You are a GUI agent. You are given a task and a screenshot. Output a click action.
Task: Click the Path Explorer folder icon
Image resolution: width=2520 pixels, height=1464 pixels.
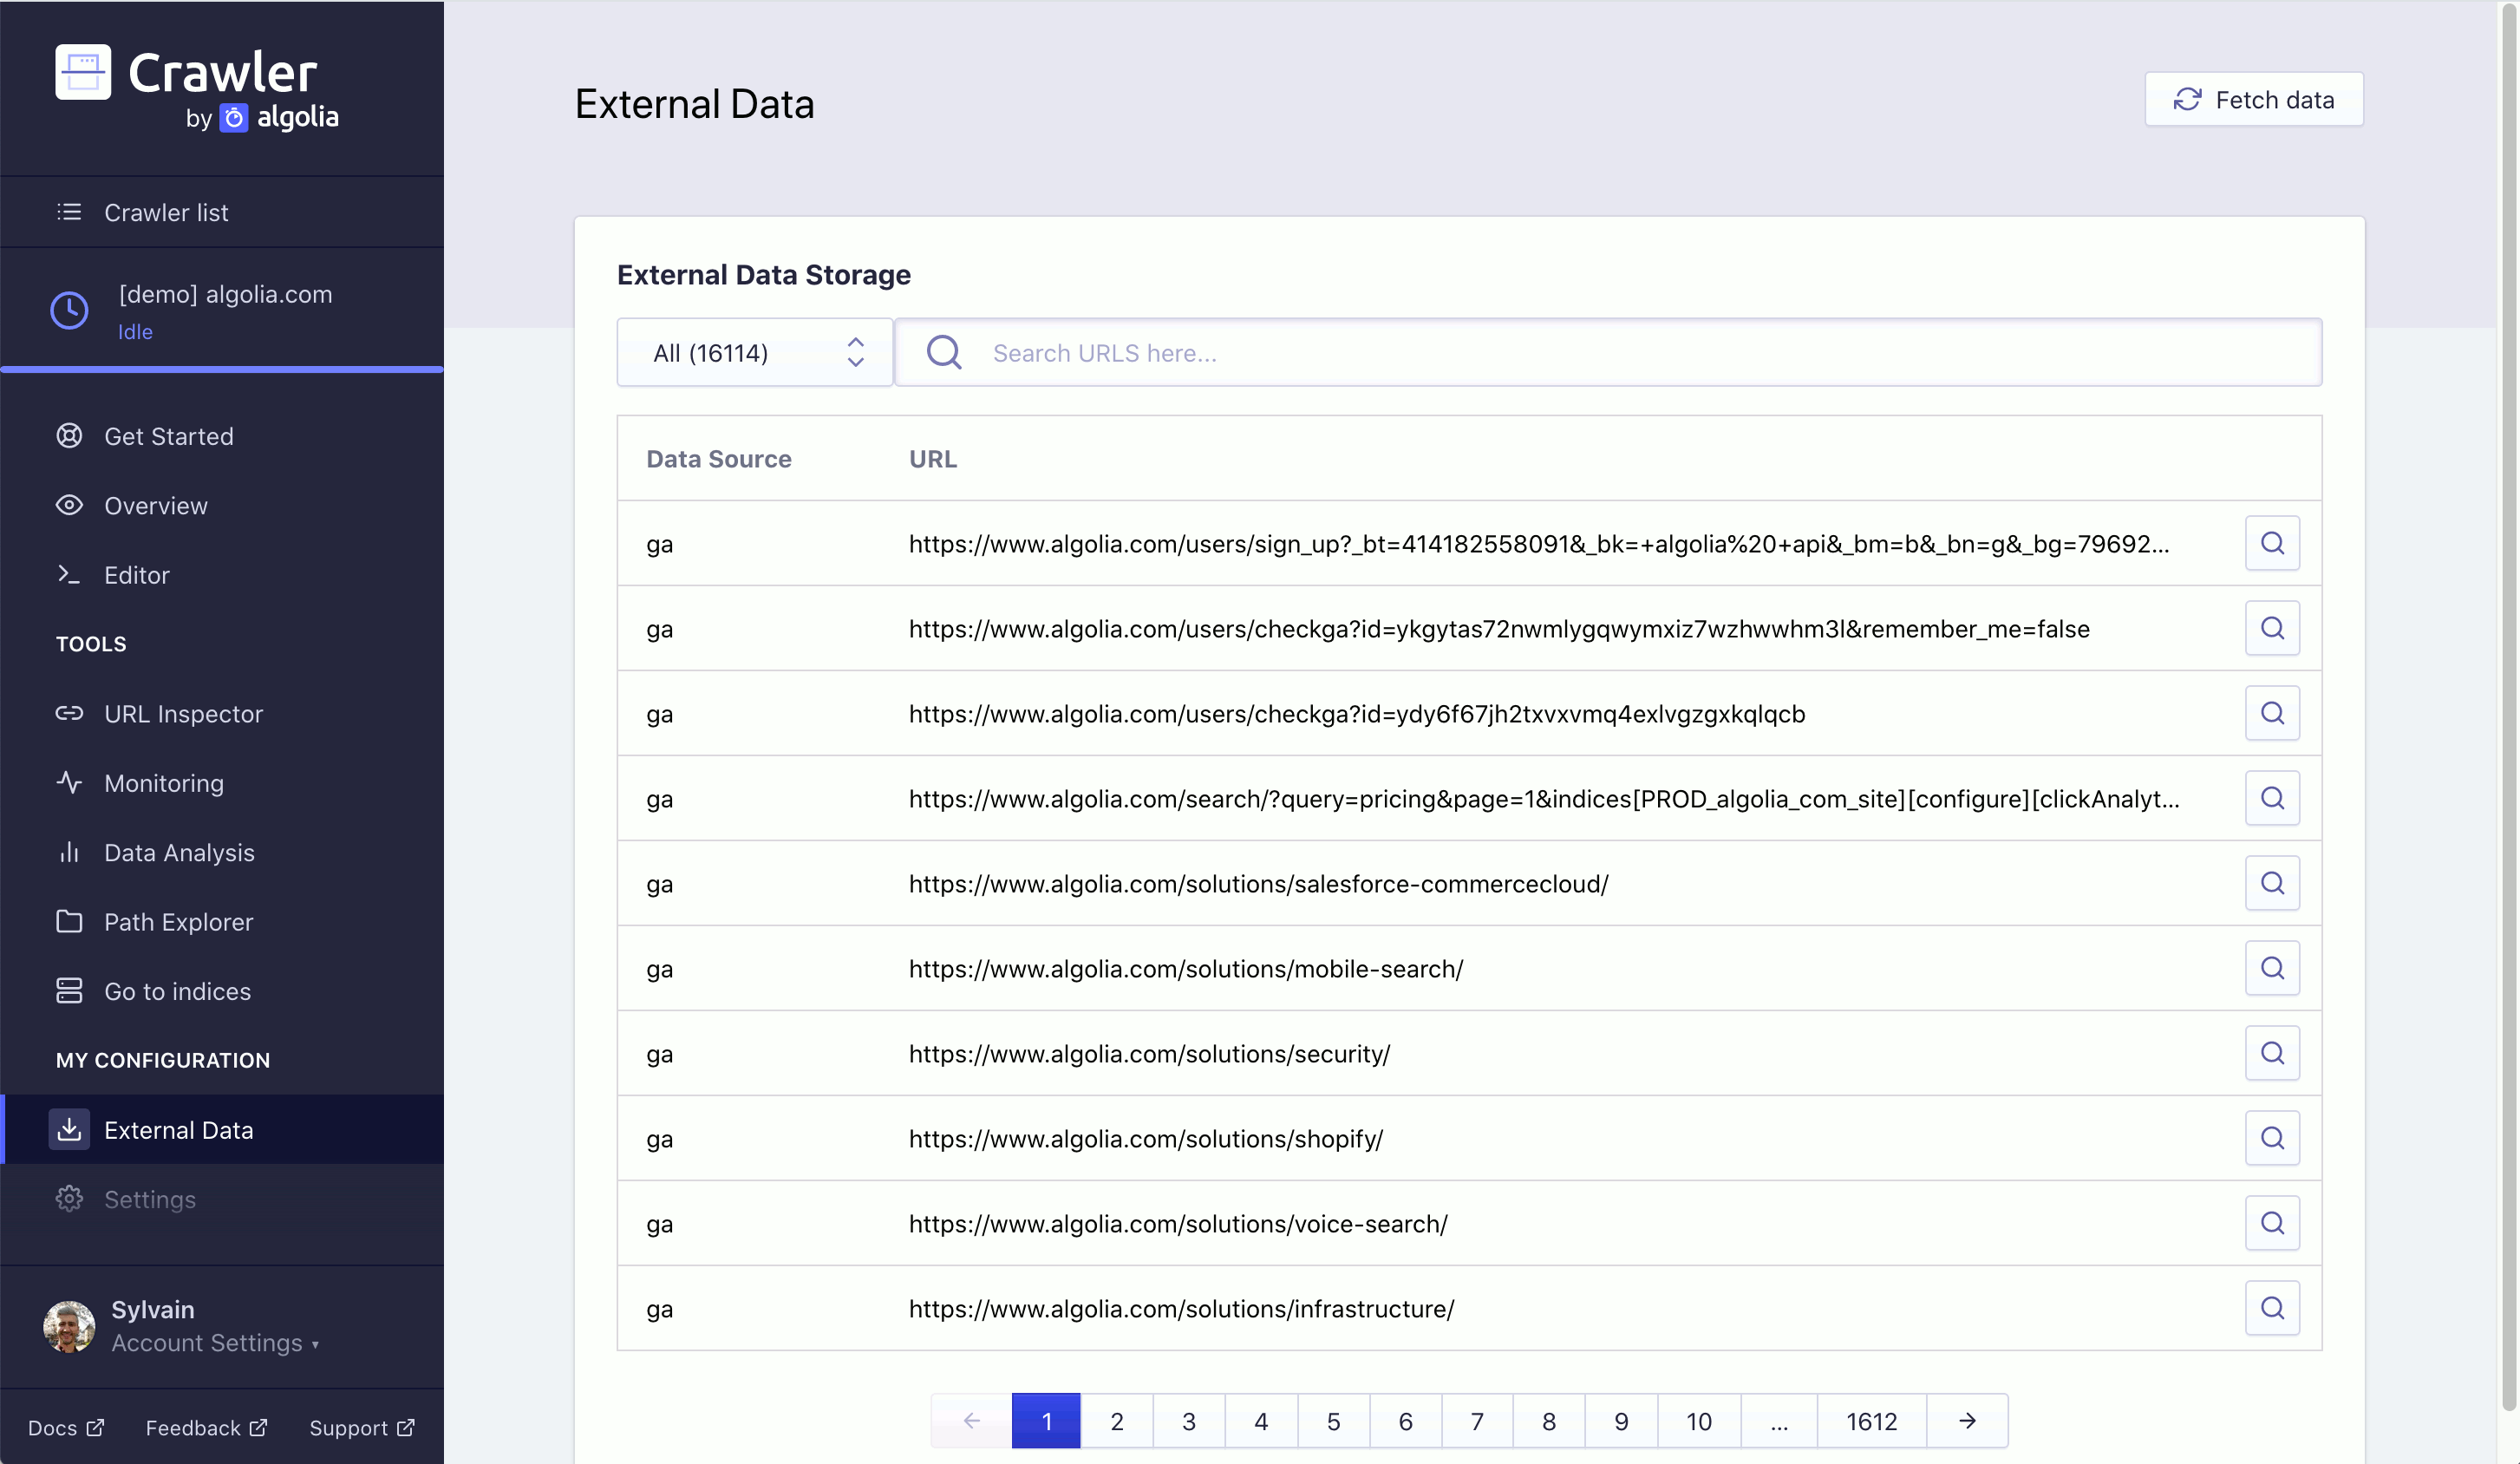click(69, 921)
